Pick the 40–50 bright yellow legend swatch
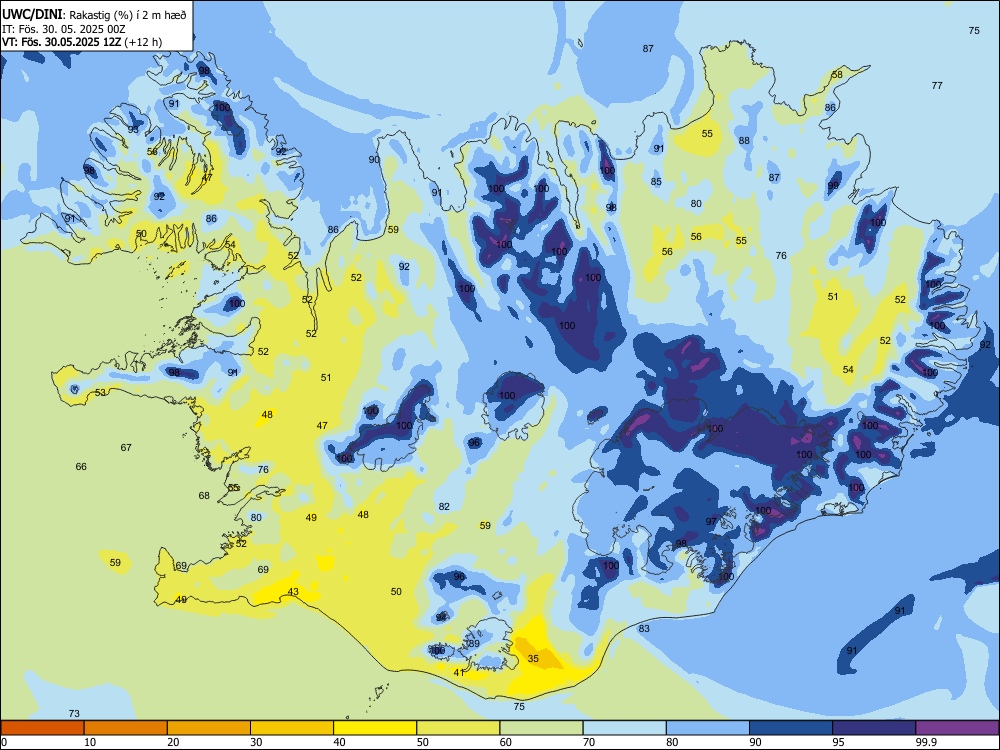This screenshot has height=750, width=1000. 375,728
